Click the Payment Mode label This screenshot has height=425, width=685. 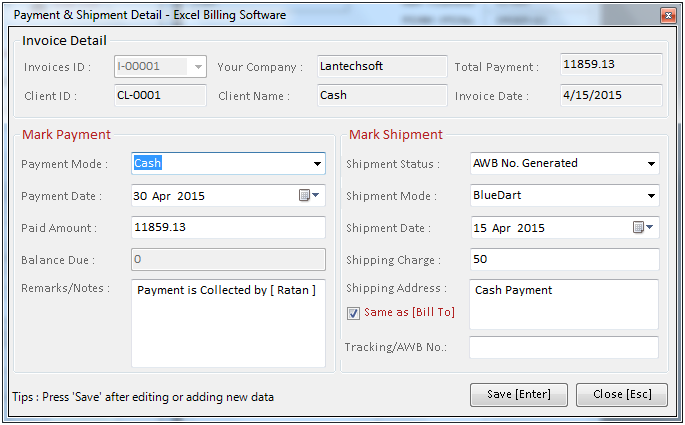[x=64, y=164]
